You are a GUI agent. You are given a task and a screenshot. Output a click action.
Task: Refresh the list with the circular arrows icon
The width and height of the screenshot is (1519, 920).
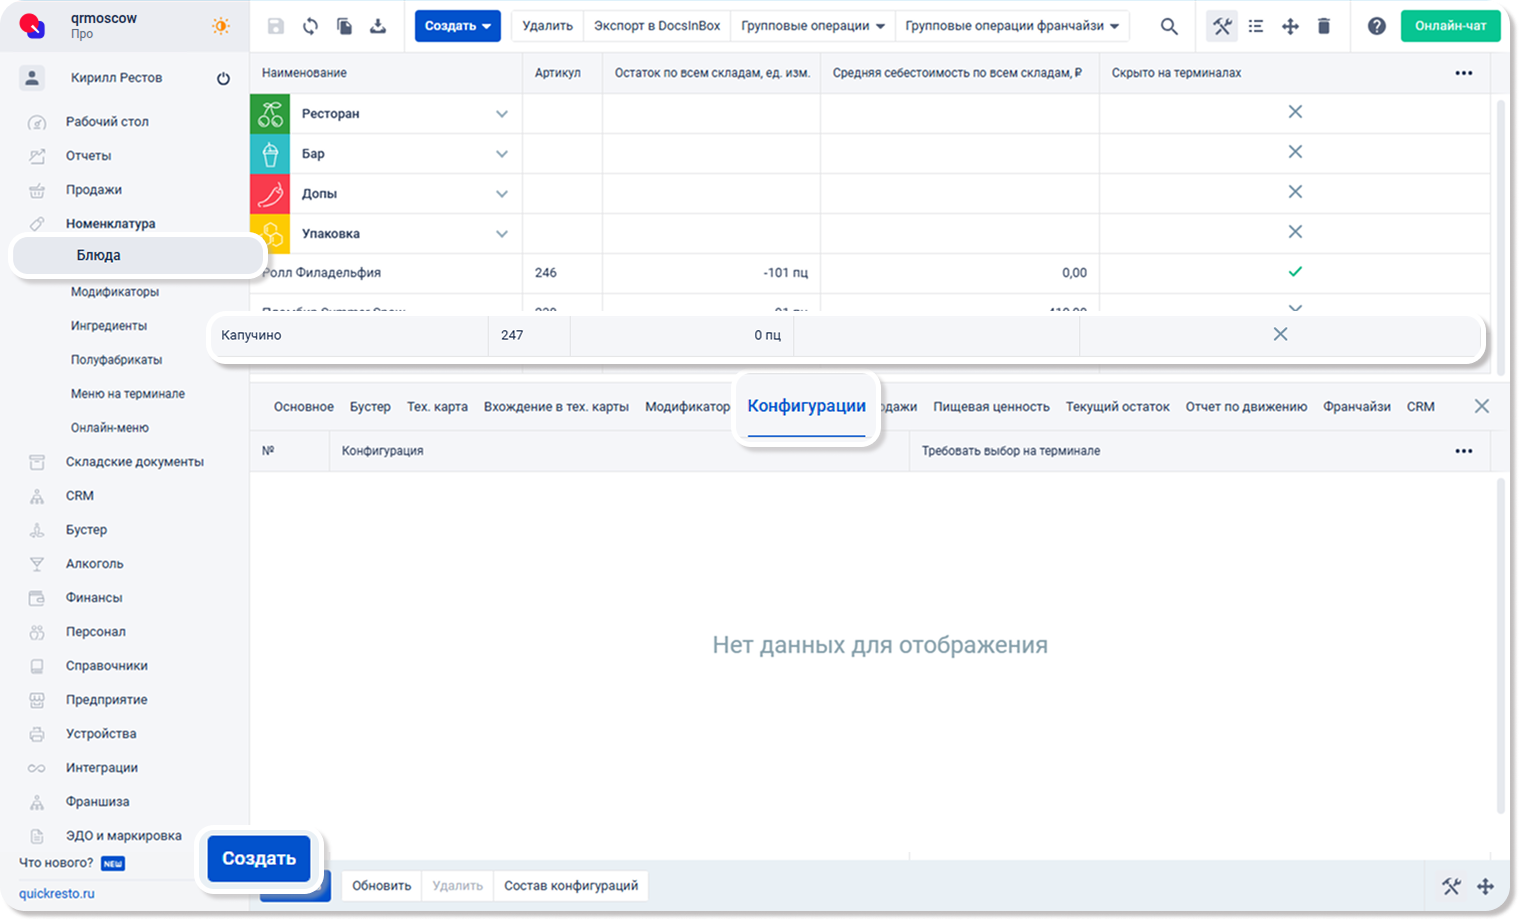pos(311,26)
